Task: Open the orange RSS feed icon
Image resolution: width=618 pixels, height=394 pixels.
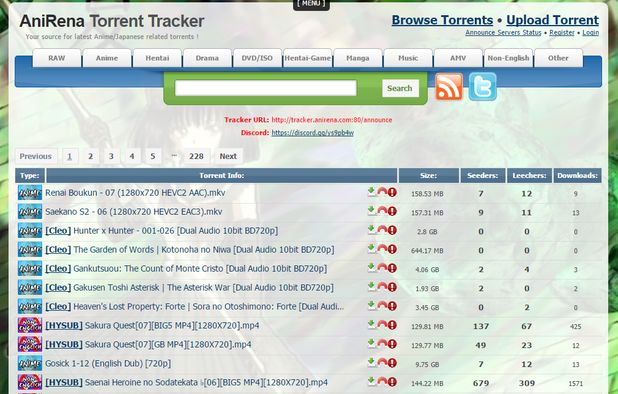Action: click(449, 86)
